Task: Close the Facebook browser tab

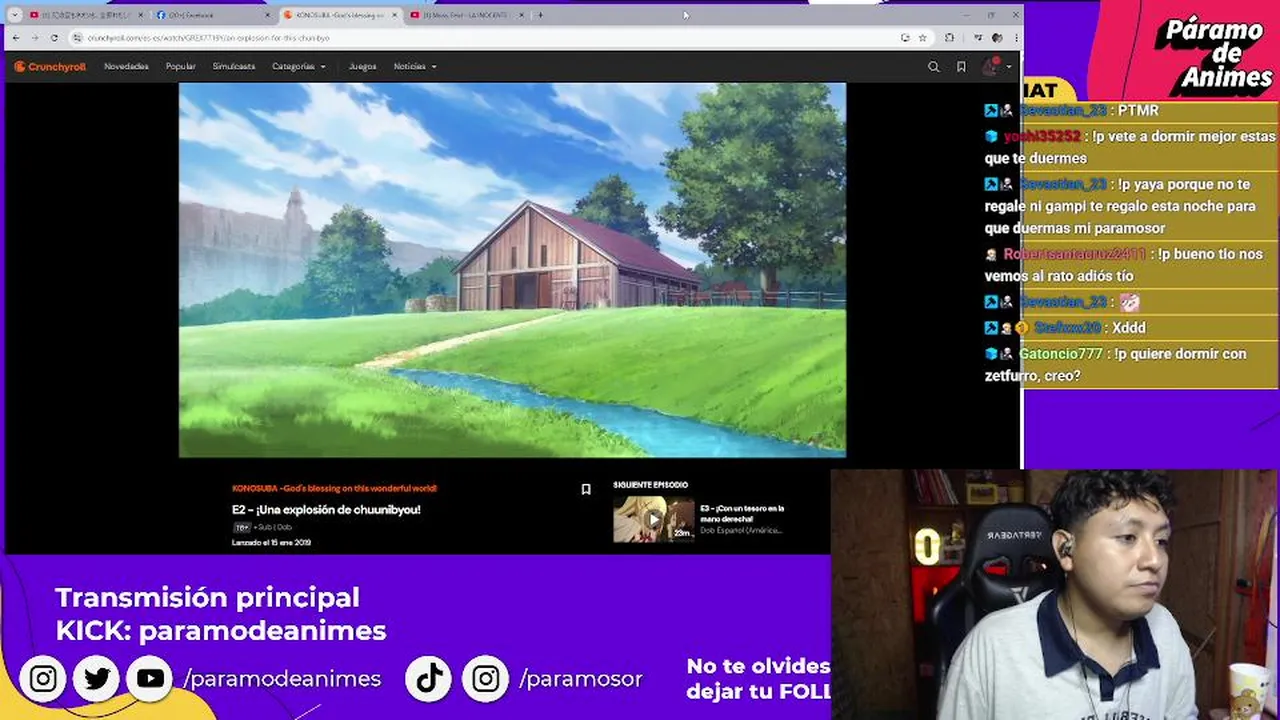Action: pyautogui.click(x=268, y=15)
